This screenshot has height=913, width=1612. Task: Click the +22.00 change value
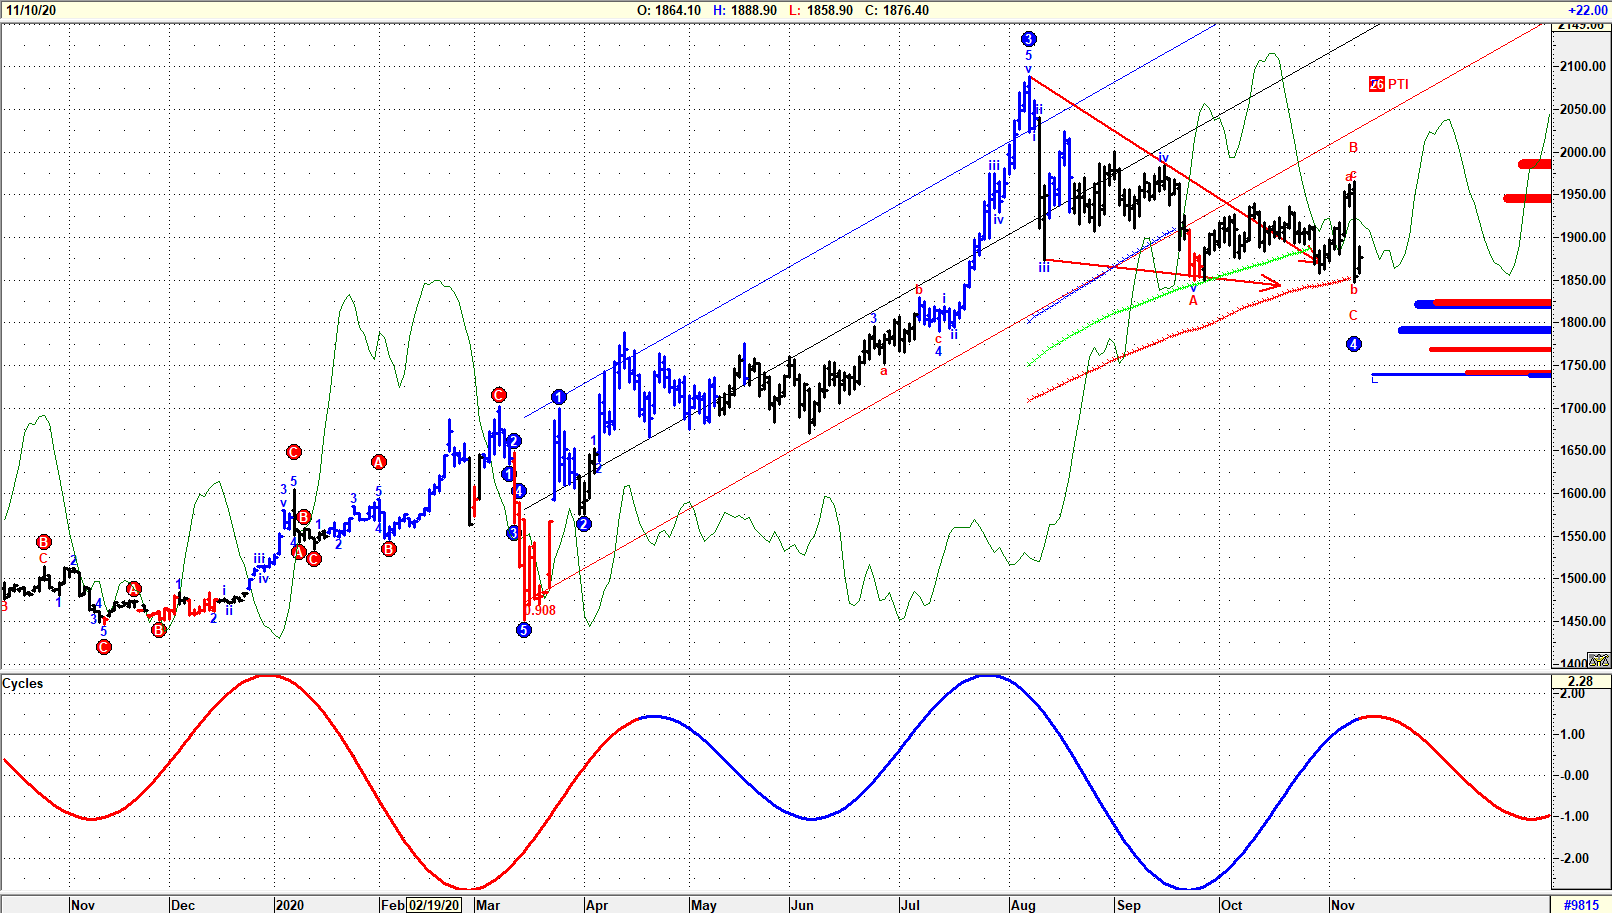(1586, 10)
